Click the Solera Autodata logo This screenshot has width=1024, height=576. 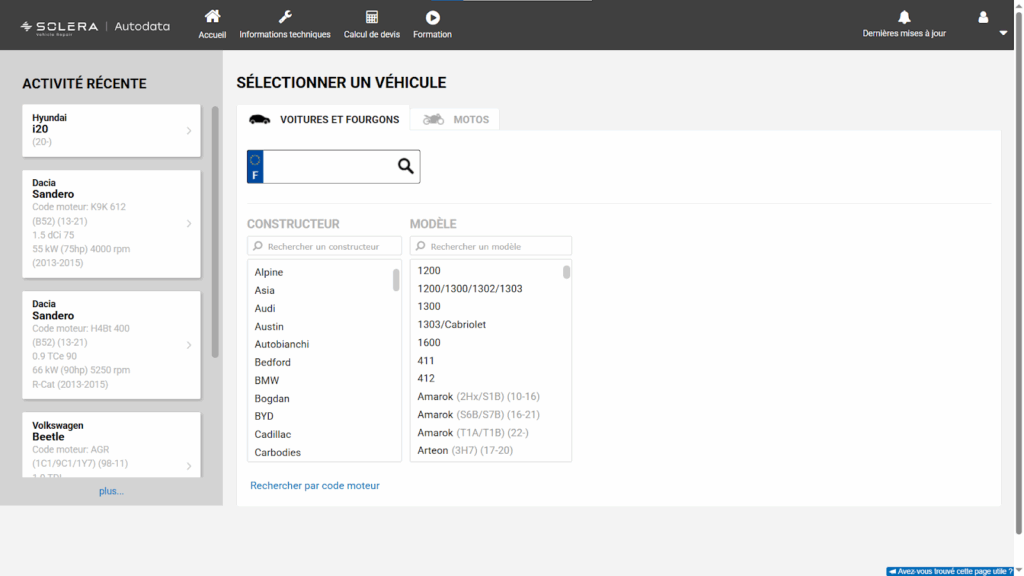pyautogui.click(x=95, y=27)
